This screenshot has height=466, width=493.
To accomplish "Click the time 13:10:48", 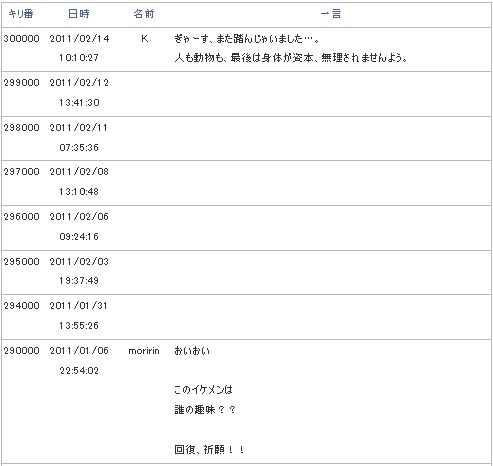I will click(79, 192).
